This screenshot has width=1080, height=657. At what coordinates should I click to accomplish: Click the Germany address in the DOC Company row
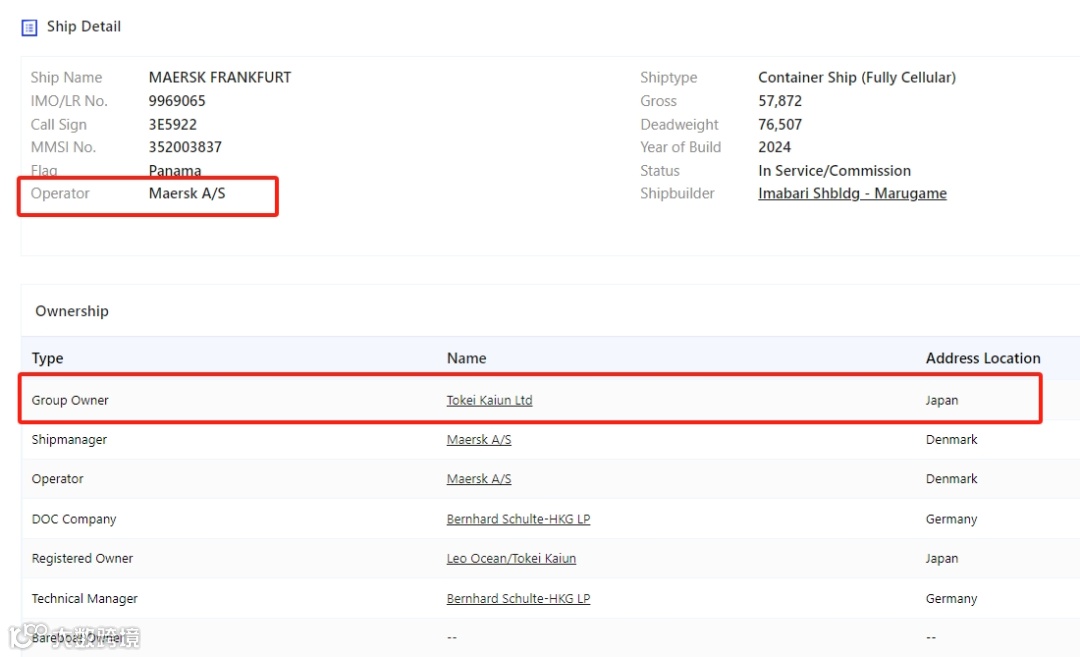click(951, 519)
